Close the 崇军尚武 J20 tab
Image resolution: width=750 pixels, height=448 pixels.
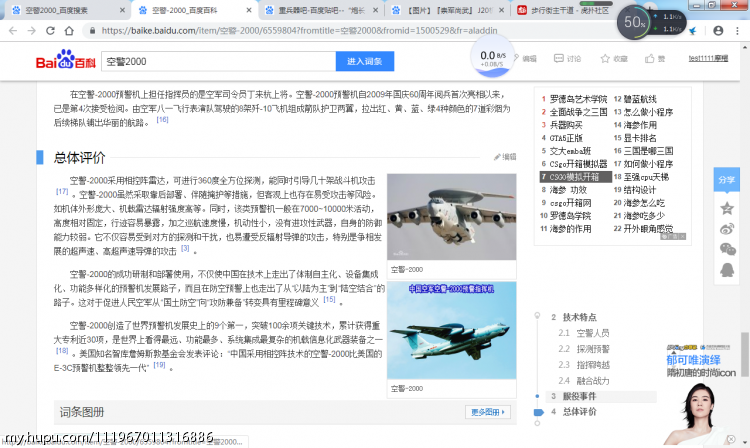click(x=501, y=10)
